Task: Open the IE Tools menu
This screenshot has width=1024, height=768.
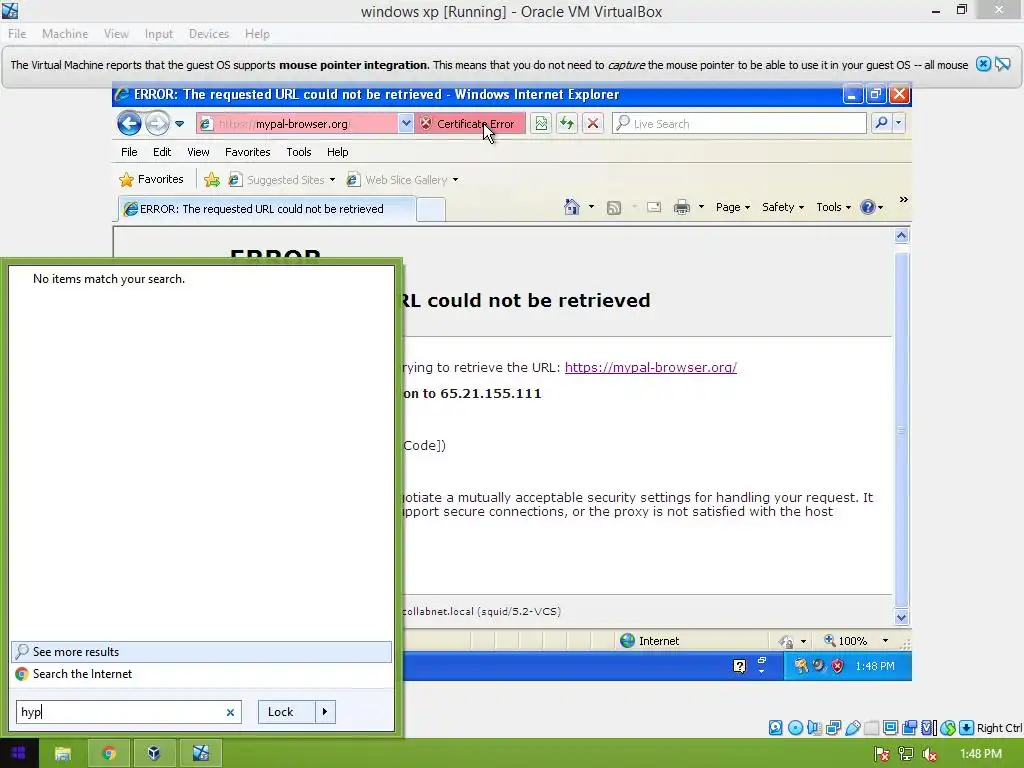Action: click(x=298, y=152)
